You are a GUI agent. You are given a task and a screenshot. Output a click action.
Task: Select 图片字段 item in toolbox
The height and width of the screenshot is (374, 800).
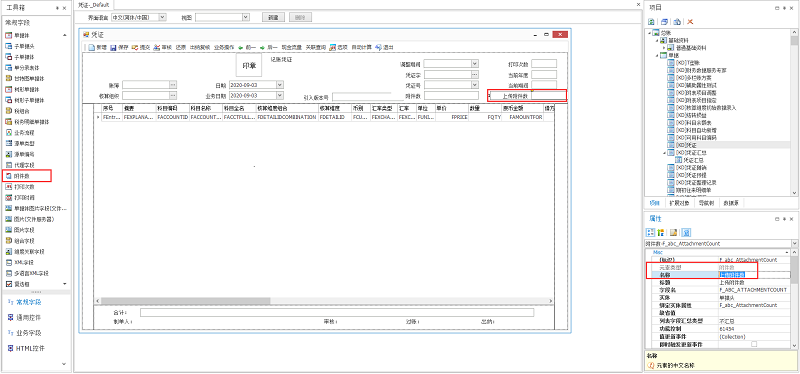pyautogui.click(x=19, y=230)
